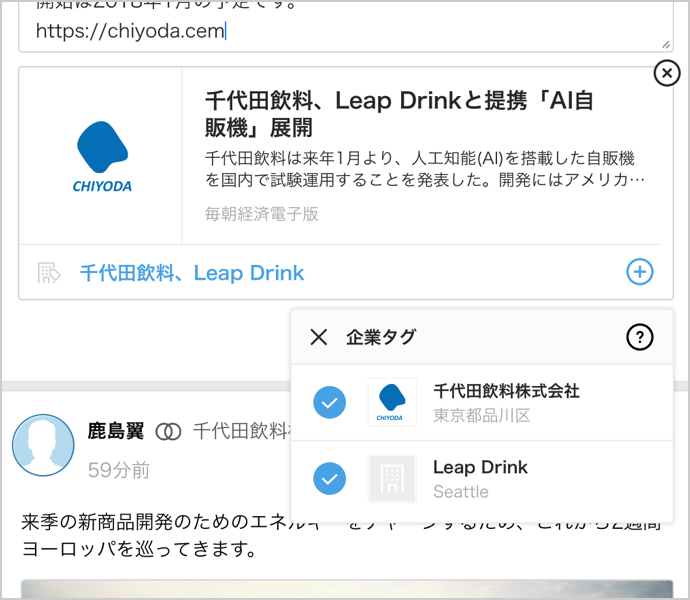Open the CHIYODA article preview image
The height and width of the screenshot is (600, 690).
tap(101, 156)
